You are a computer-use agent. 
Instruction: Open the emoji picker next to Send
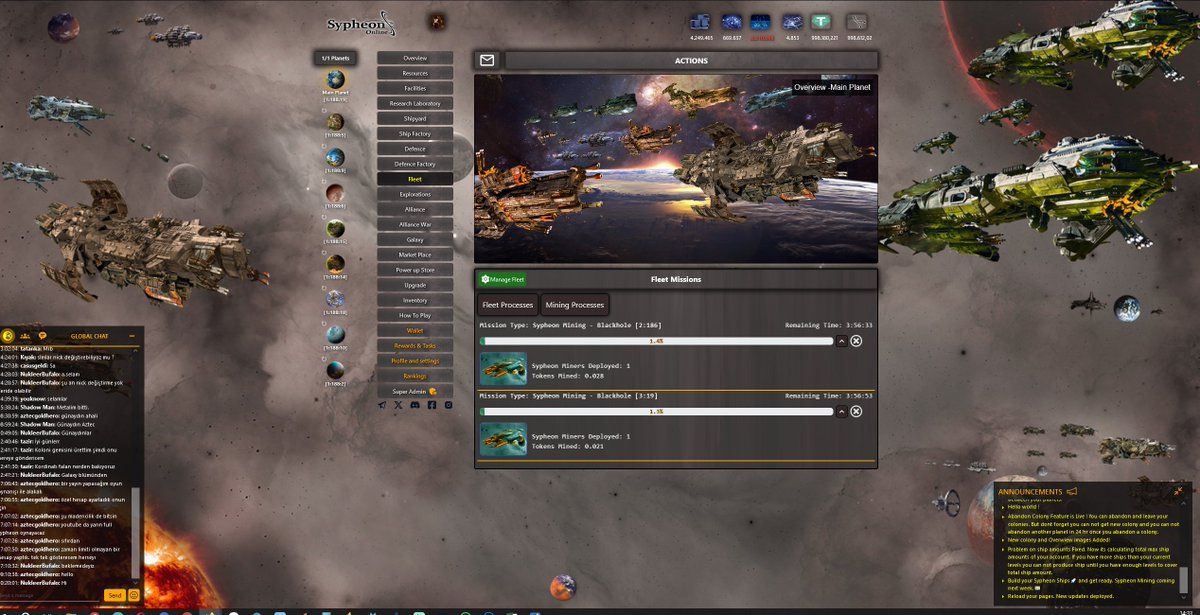tap(133, 595)
